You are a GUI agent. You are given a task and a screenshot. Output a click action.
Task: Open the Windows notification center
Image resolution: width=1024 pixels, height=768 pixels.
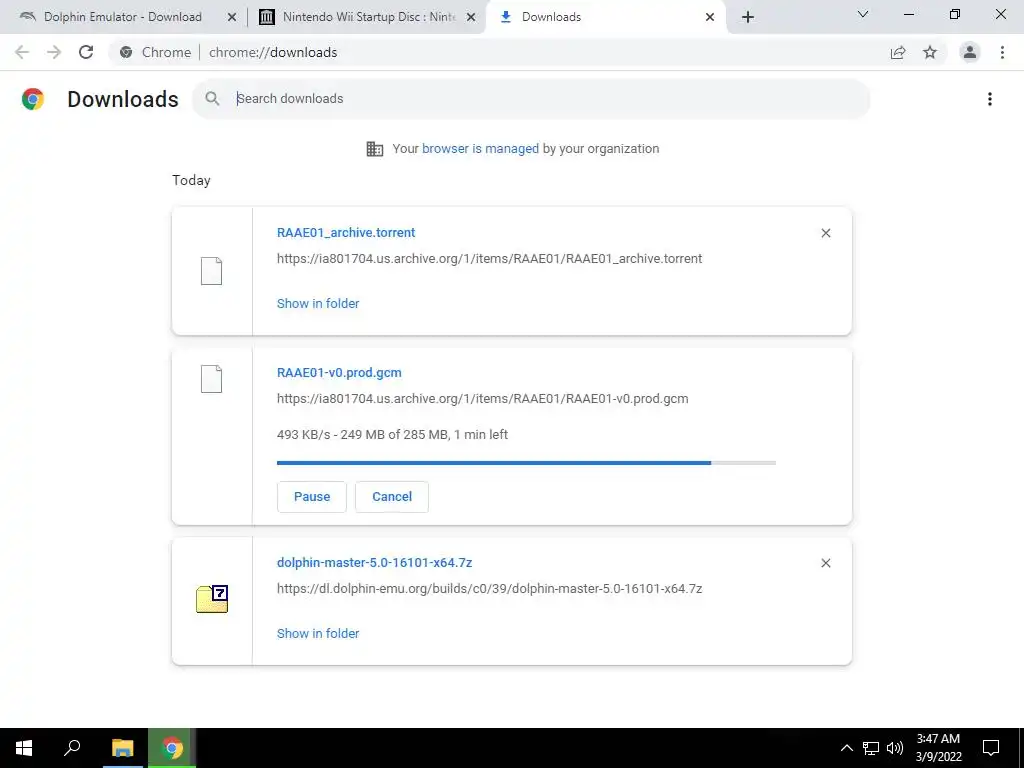pos(991,748)
